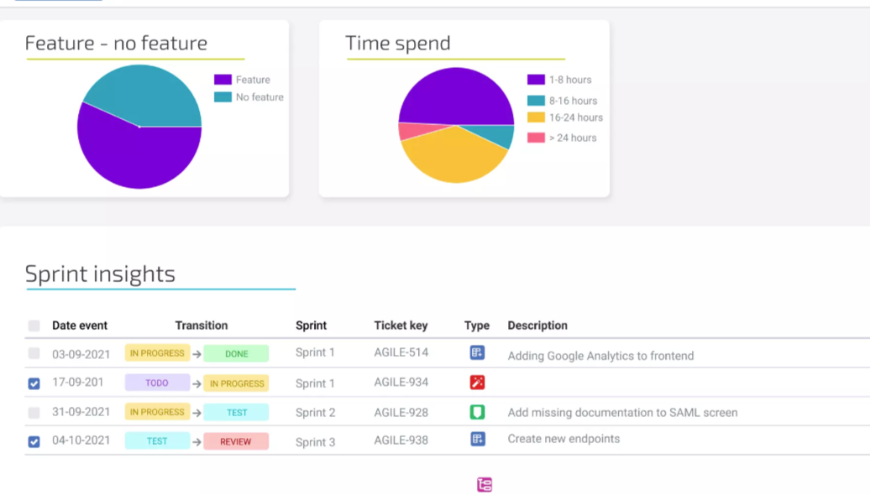Click the Sprint column header
870x495 pixels.
(311, 326)
